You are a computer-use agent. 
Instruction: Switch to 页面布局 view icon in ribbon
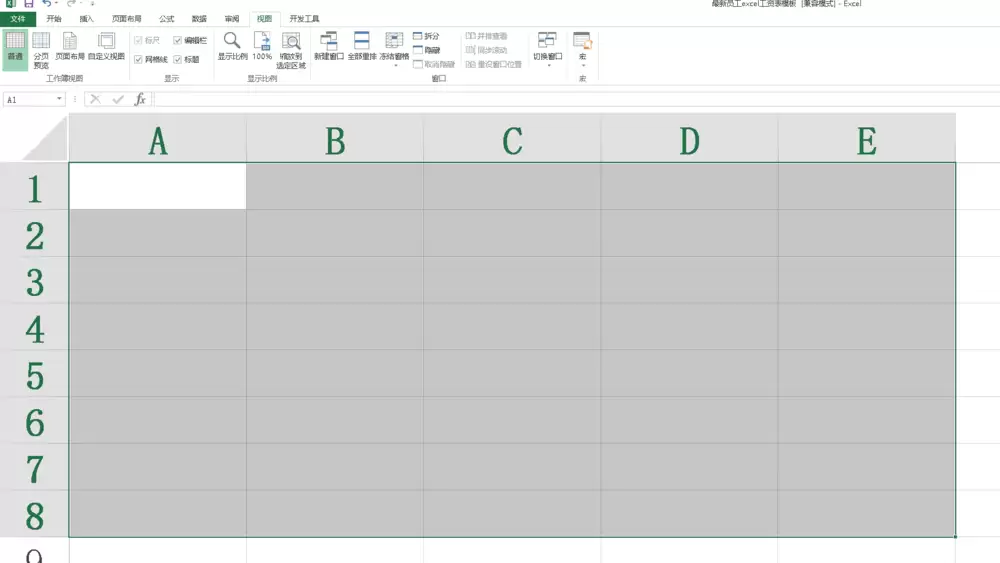(70, 46)
